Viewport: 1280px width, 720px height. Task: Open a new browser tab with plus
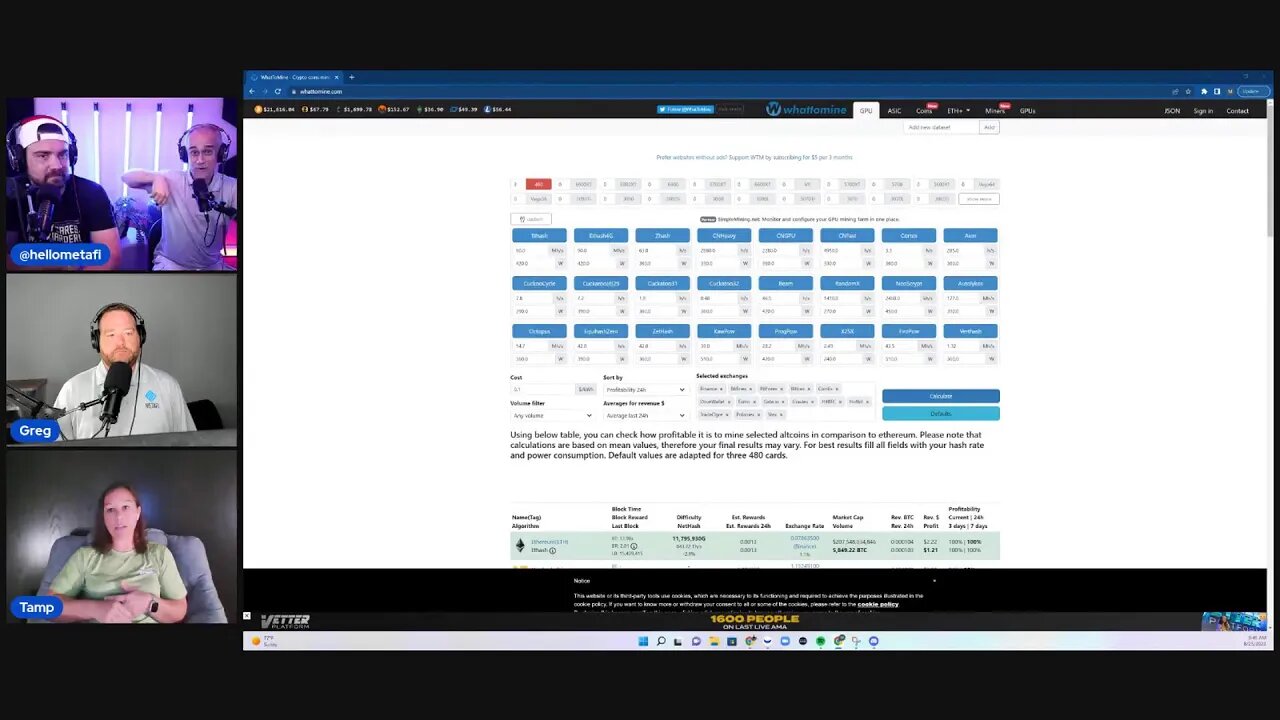tap(352, 77)
